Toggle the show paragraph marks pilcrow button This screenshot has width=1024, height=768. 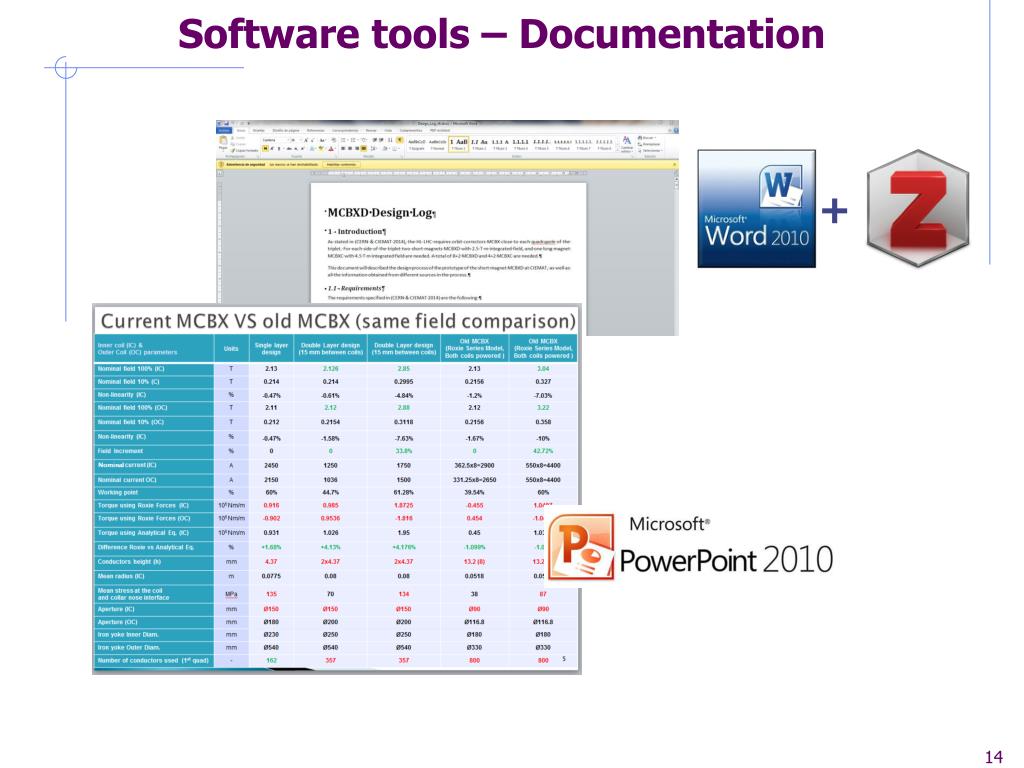tap(400, 140)
